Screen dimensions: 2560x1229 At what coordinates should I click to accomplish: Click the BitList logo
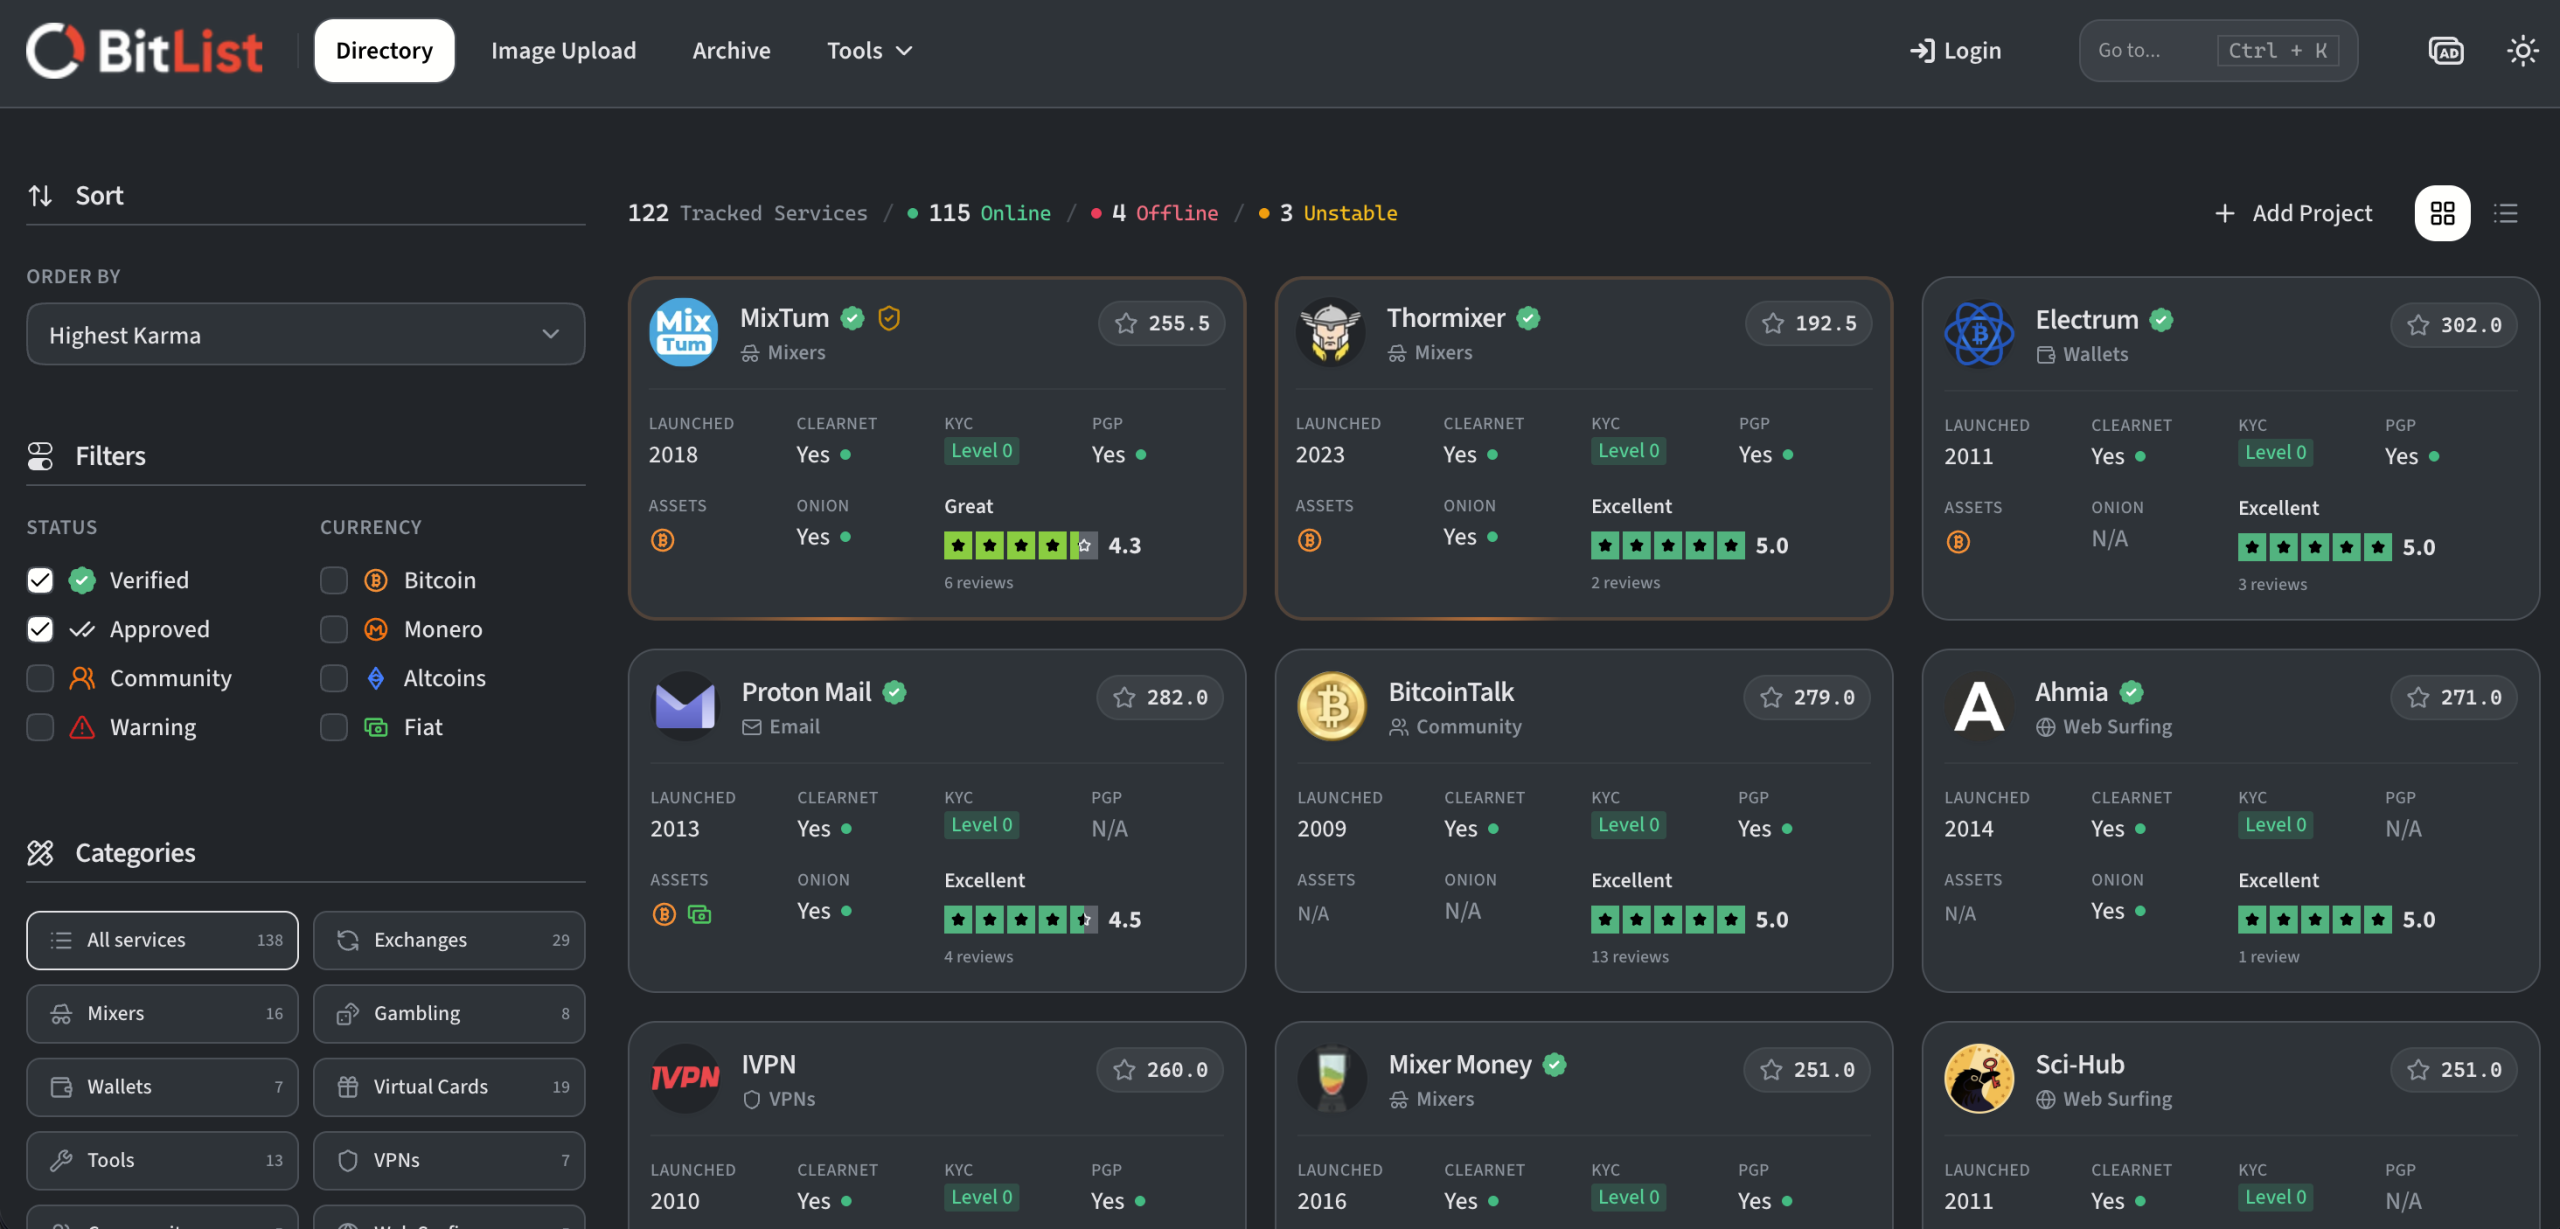pos(145,50)
